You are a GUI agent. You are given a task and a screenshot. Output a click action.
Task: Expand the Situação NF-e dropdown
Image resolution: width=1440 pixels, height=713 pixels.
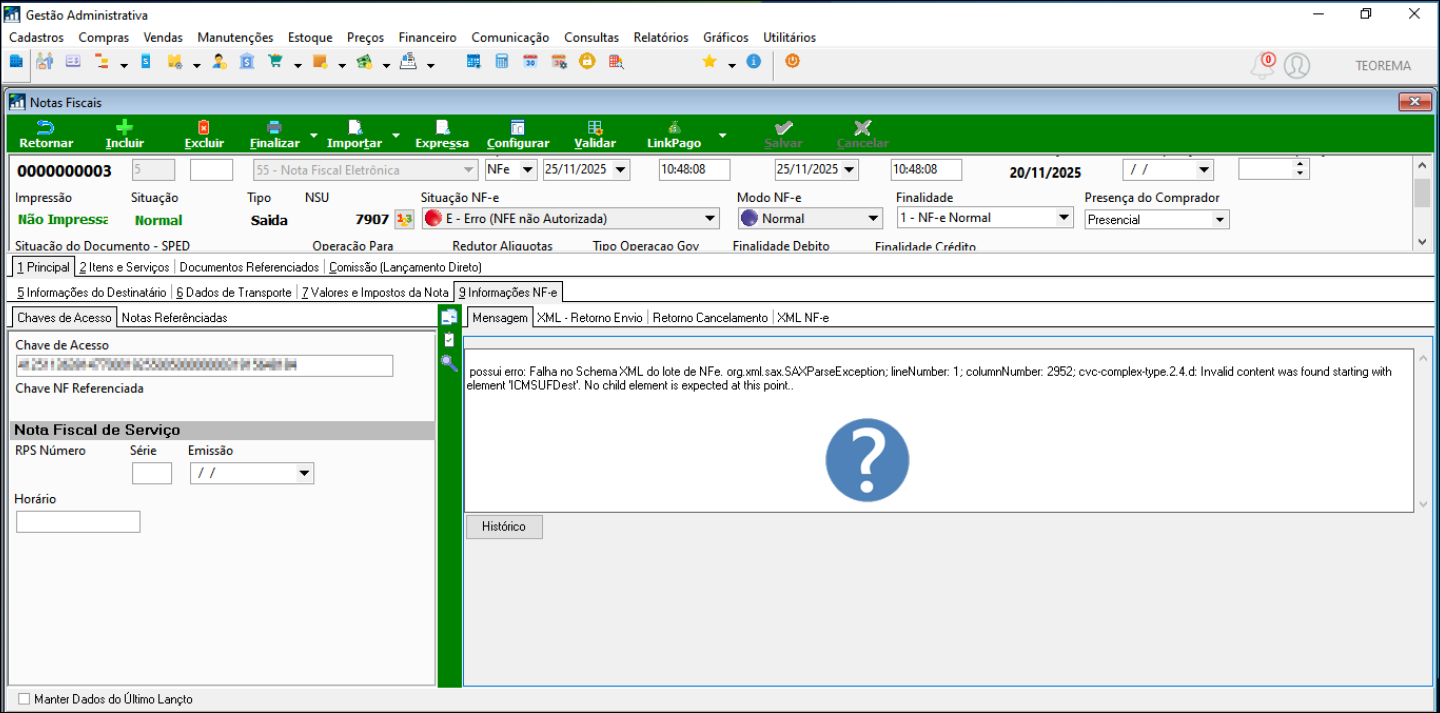pyautogui.click(x=710, y=219)
